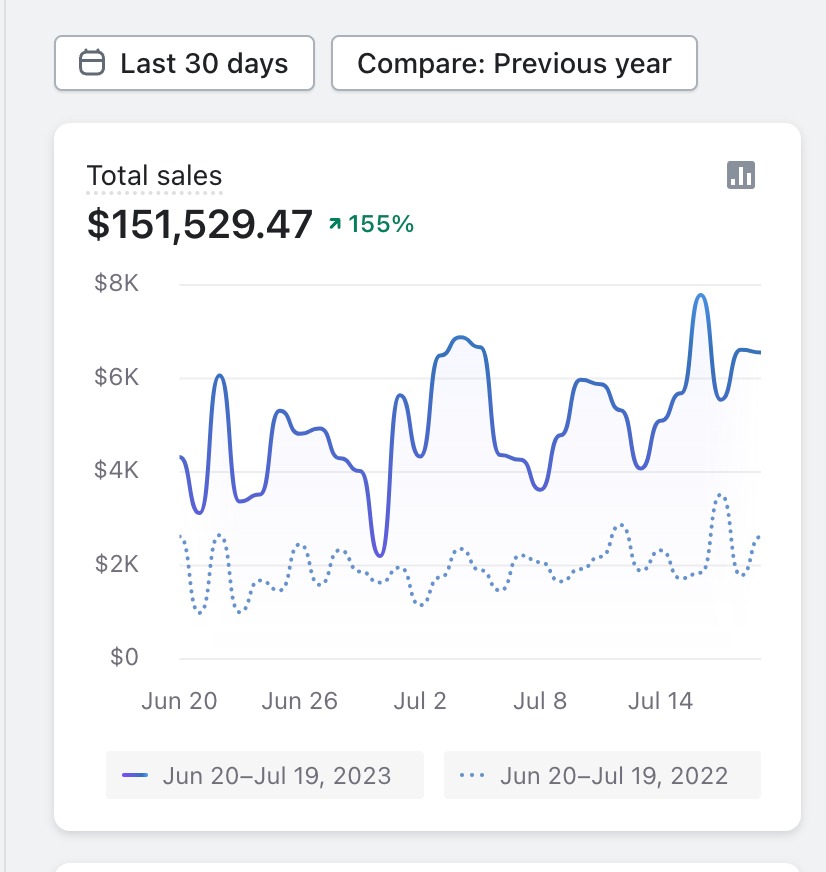The height and width of the screenshot is (872, 826).
Task: Open the Last 30 days date picker
Action: click(x=184, y=63)
